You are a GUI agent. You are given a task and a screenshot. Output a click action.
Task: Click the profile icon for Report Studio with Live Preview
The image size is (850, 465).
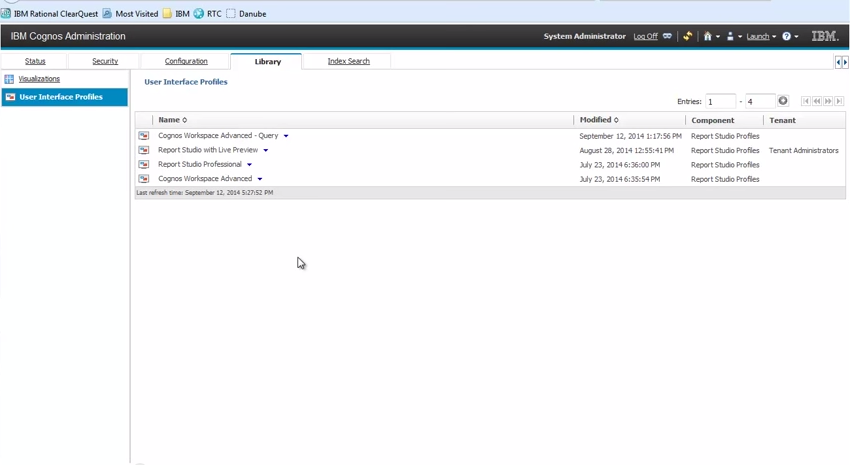pyautogui.click(x=144, y=150)
